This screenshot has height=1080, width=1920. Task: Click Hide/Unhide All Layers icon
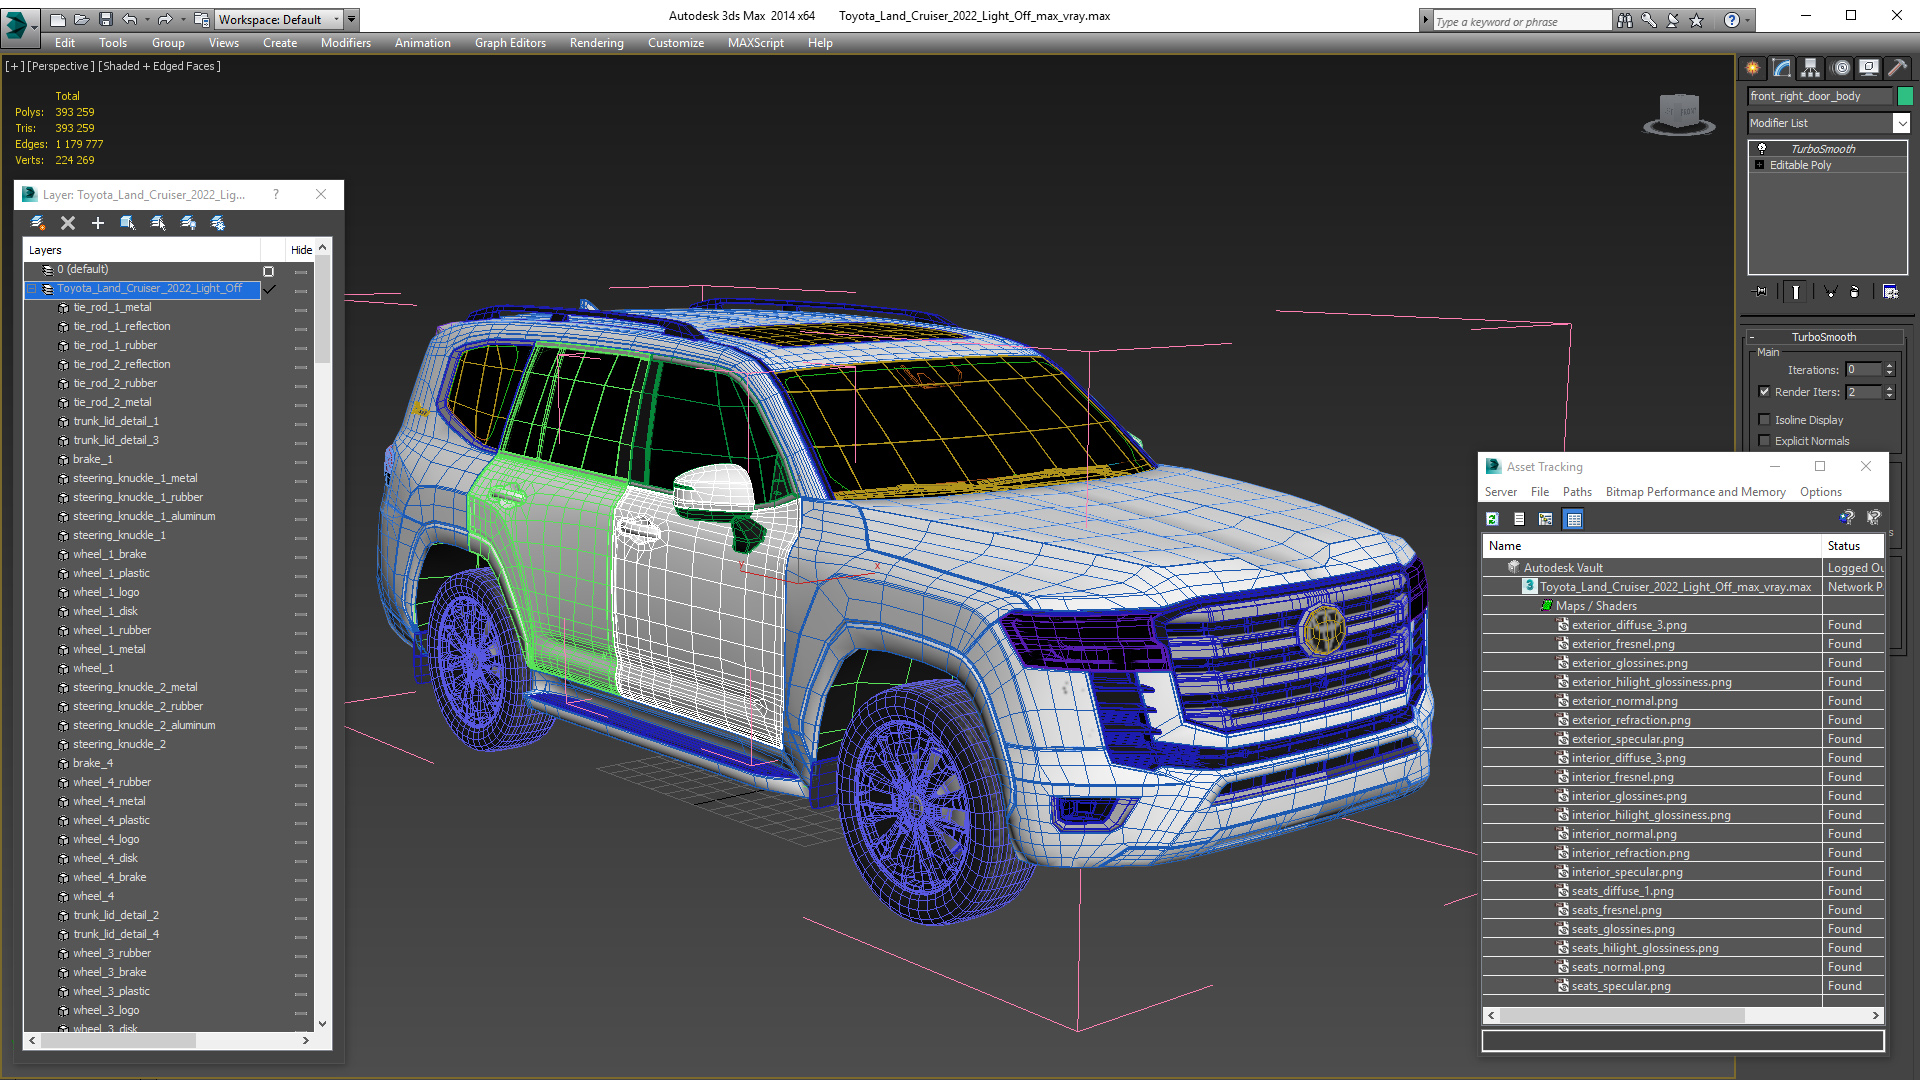click(188, 223)
